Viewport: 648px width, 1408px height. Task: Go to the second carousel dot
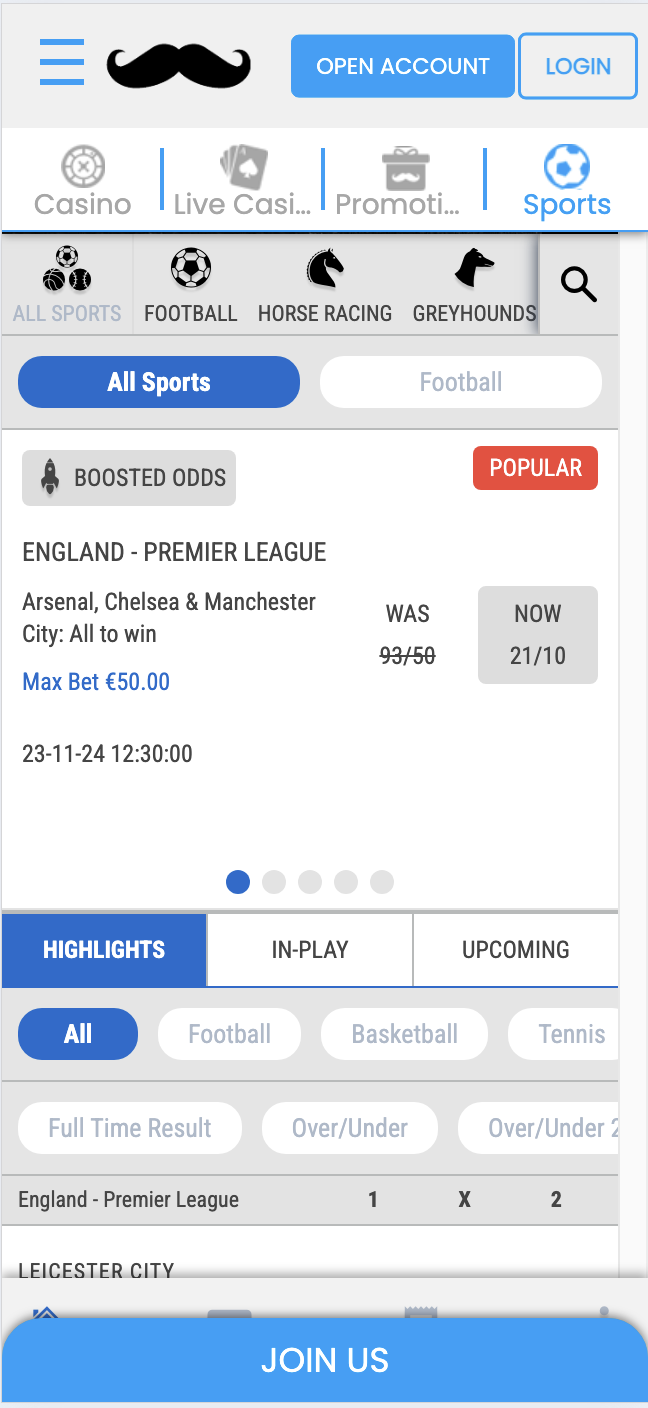pos(274,882)
